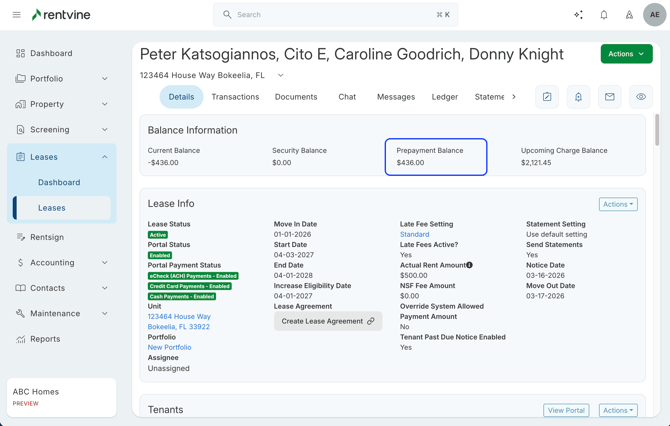This screenshot has width=670, height=426.
Task: Open the 123464 House Way unit link
Action: click(x=179, y=316)
